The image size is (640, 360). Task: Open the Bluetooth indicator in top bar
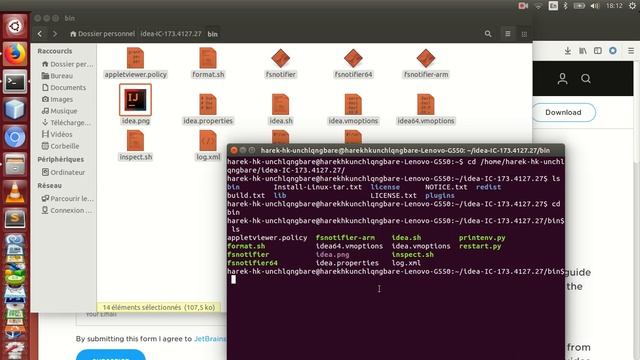(565, 6)
